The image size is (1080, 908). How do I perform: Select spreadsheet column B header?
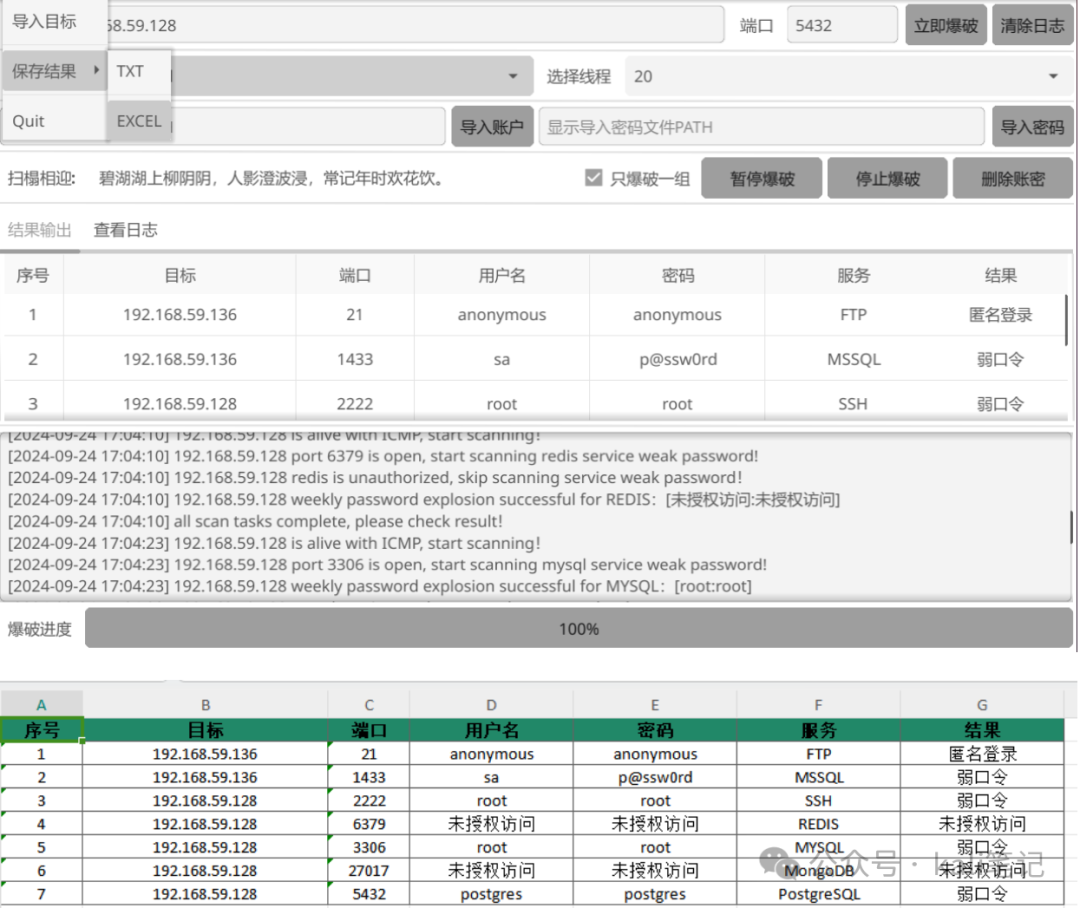coord(205,705)
